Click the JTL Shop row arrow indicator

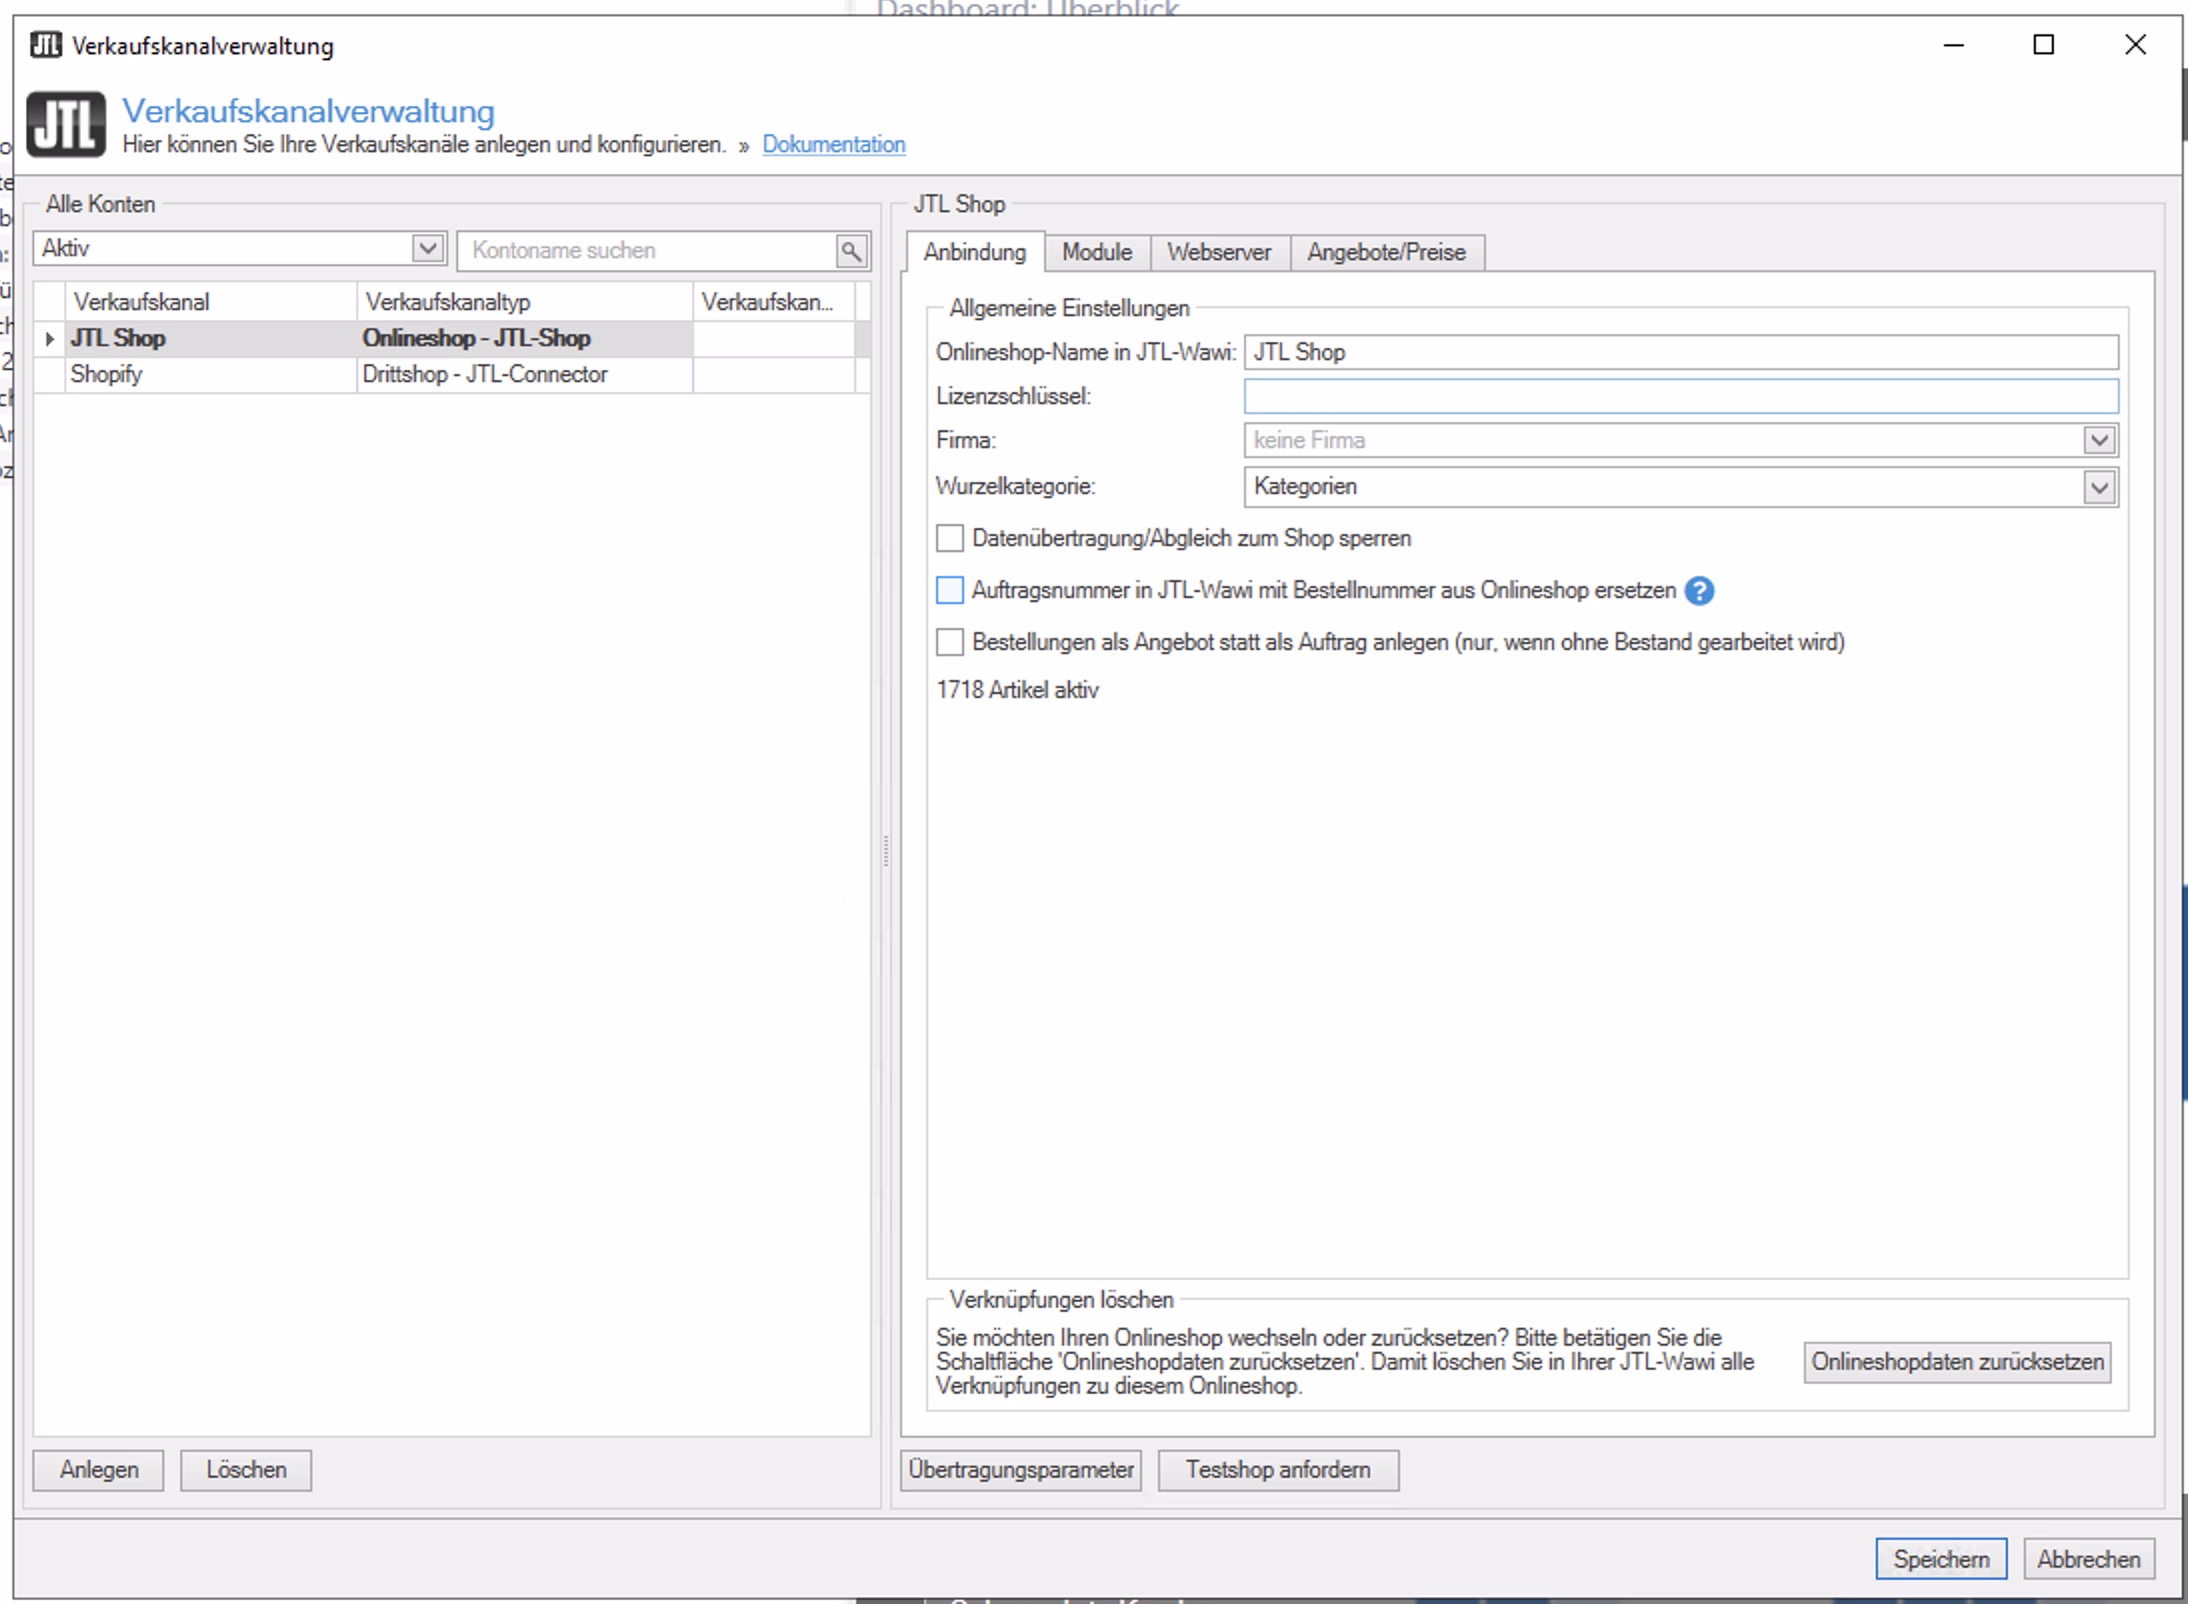[50, 339]
